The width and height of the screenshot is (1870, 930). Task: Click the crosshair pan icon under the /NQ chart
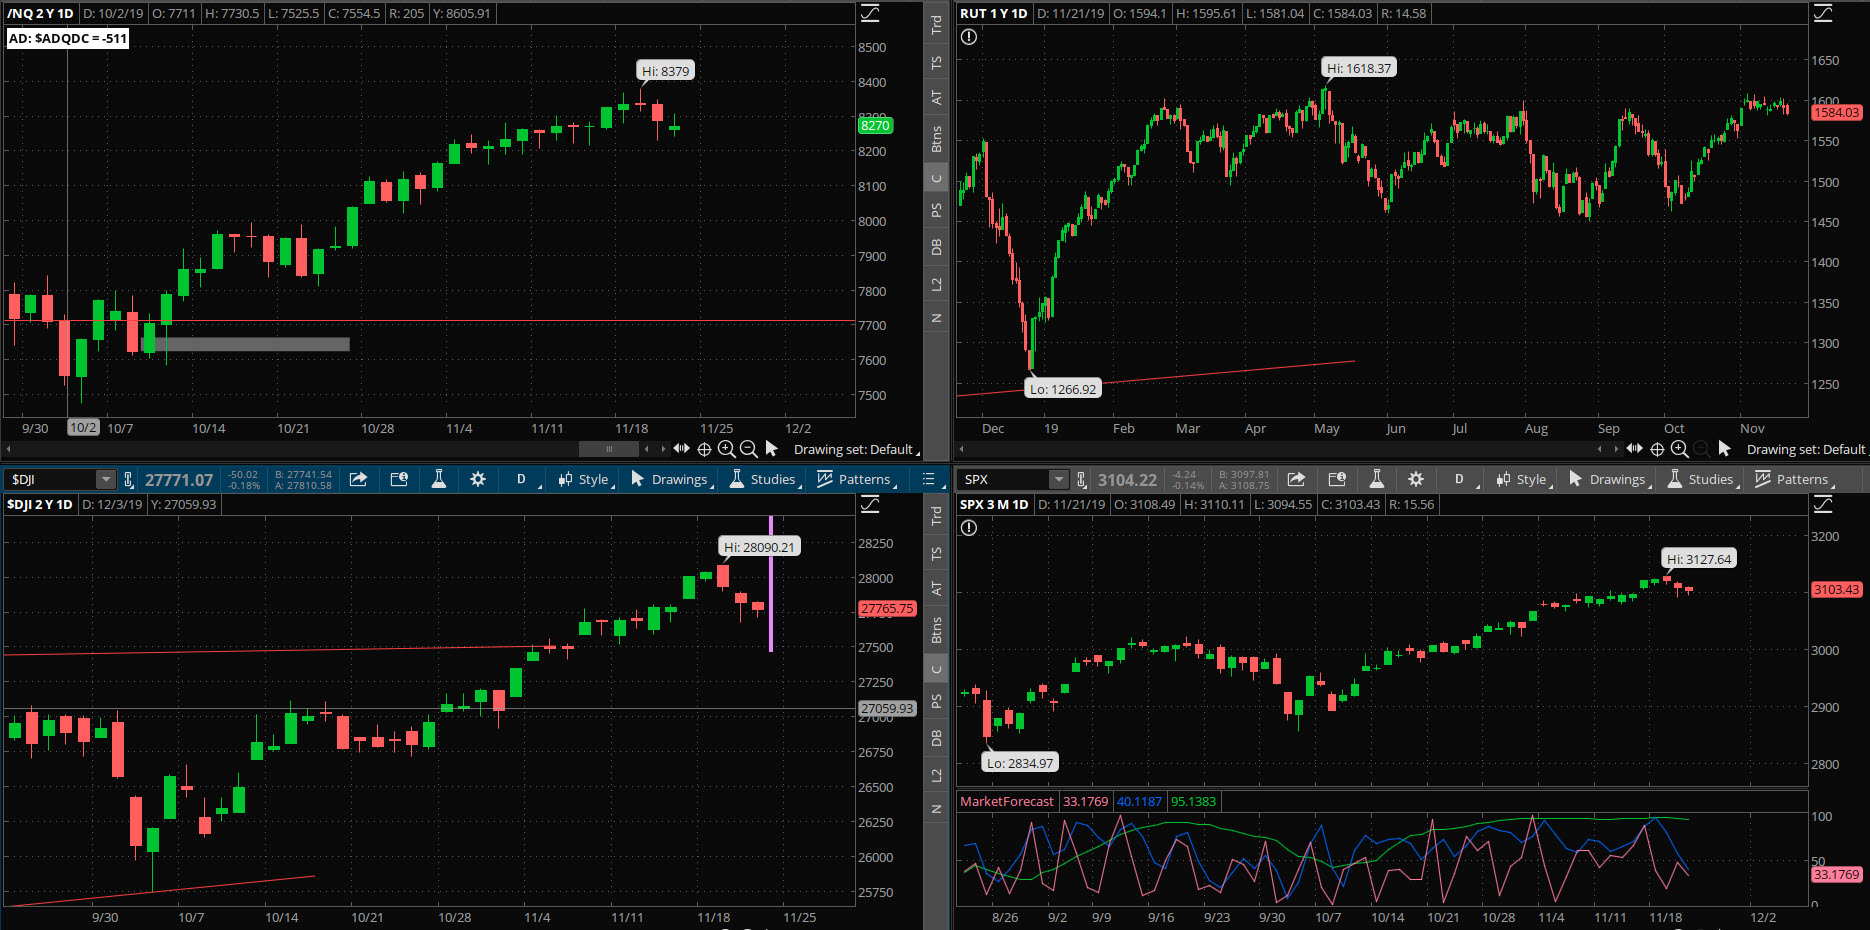click(x=704, y=449)
